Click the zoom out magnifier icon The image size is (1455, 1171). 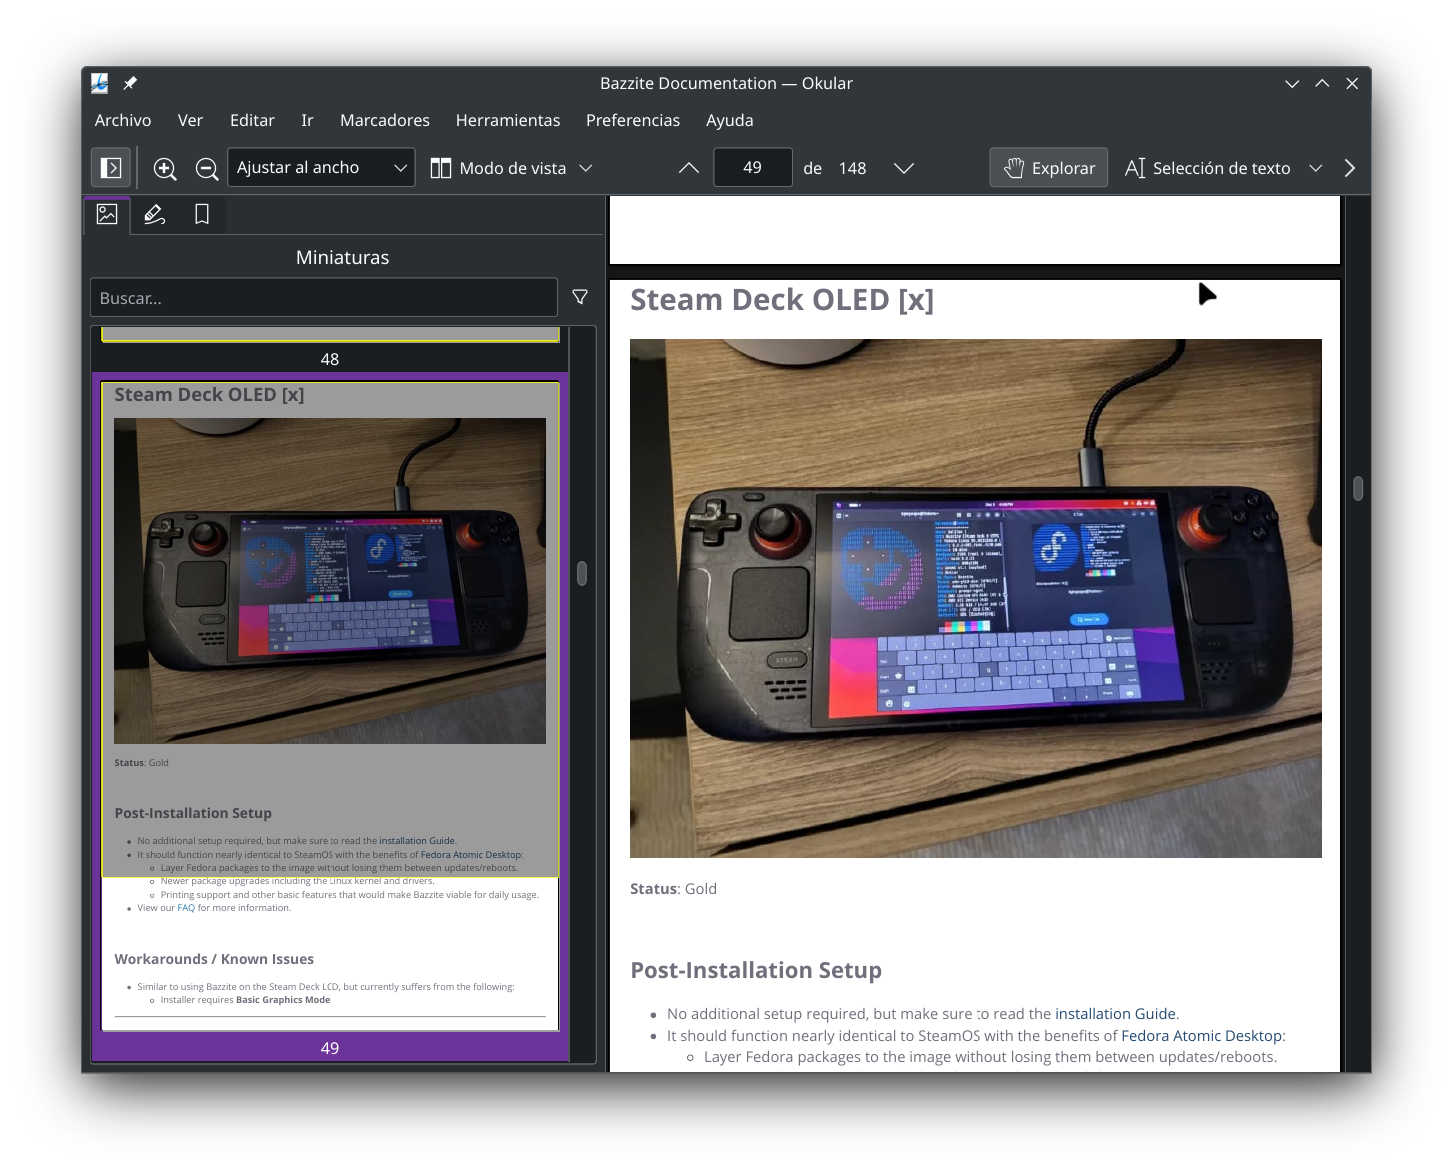[x=207, y=168]
